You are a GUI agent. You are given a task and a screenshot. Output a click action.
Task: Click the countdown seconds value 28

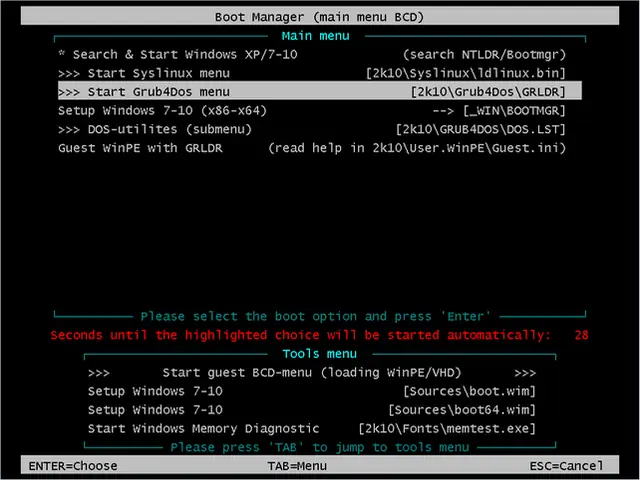581,335
